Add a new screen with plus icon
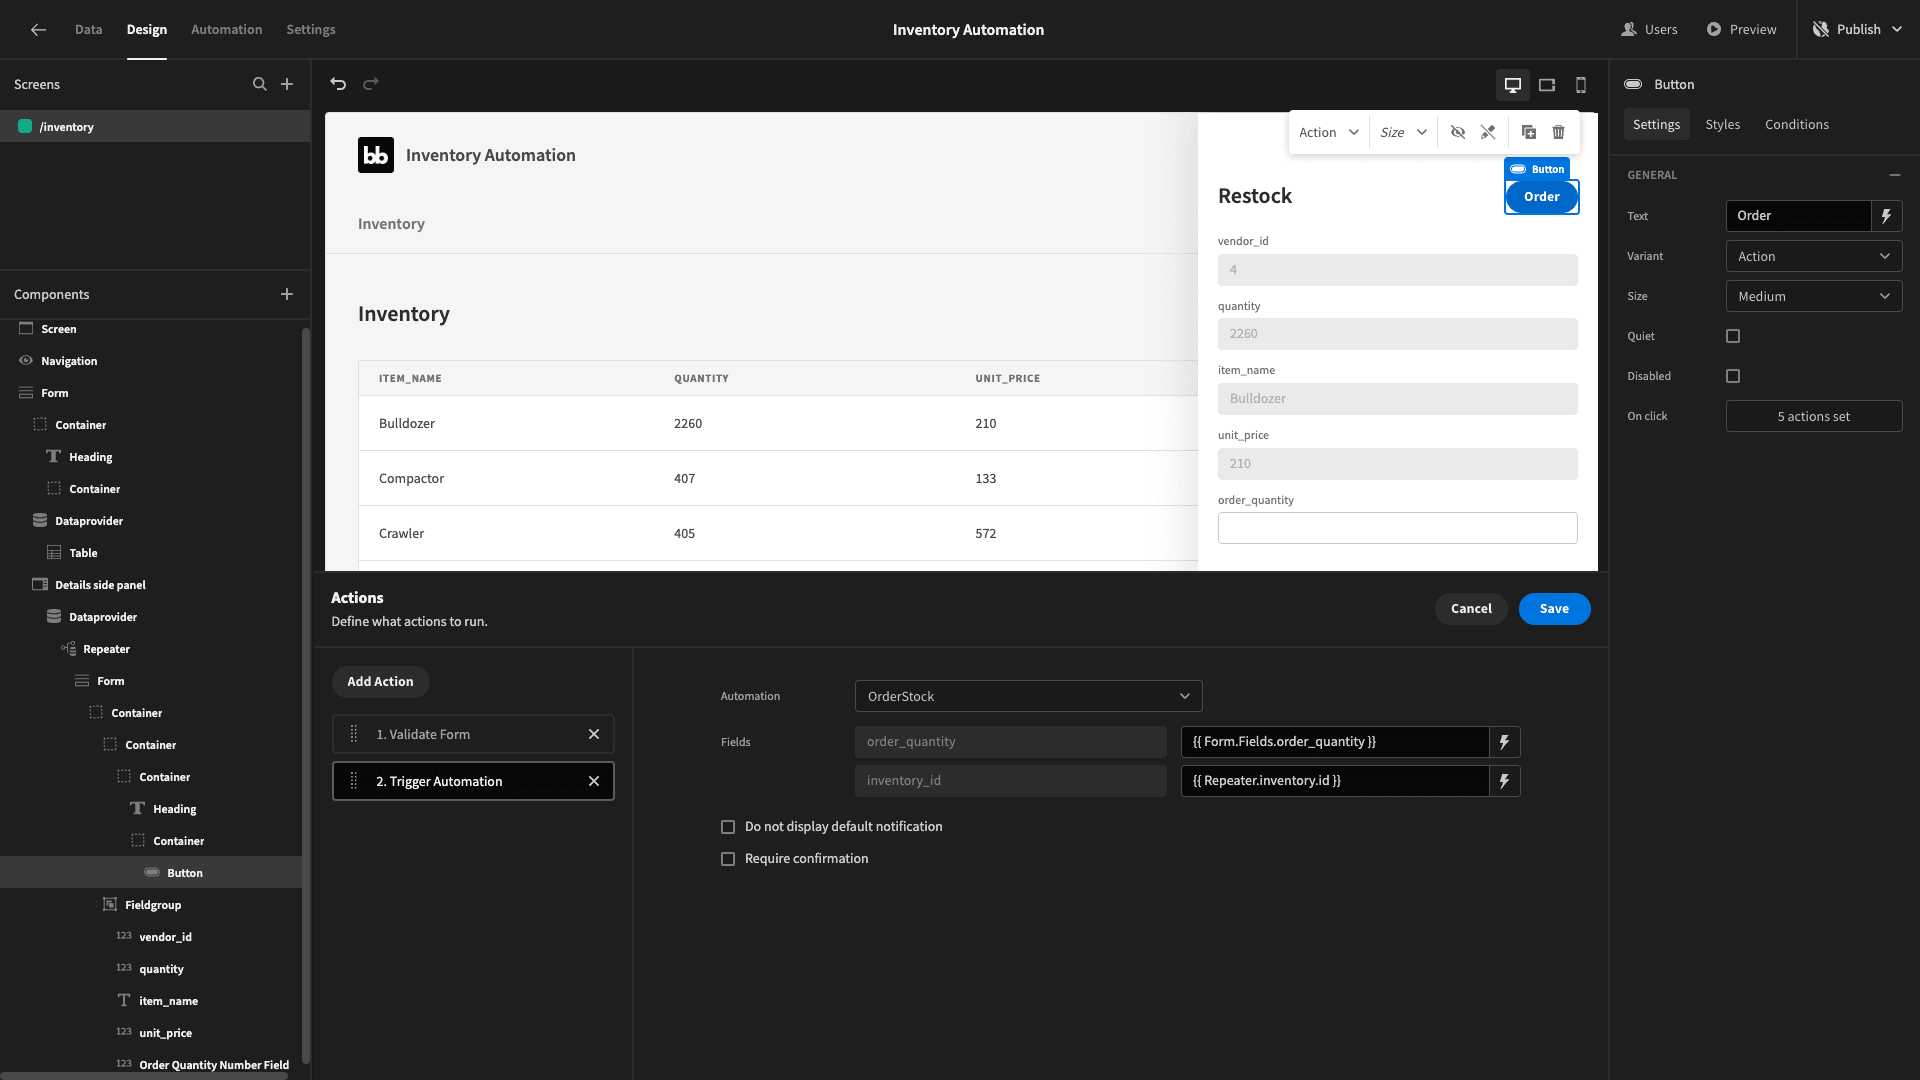This screenshot has width=1920, height=1080. (x=287, y=84)
